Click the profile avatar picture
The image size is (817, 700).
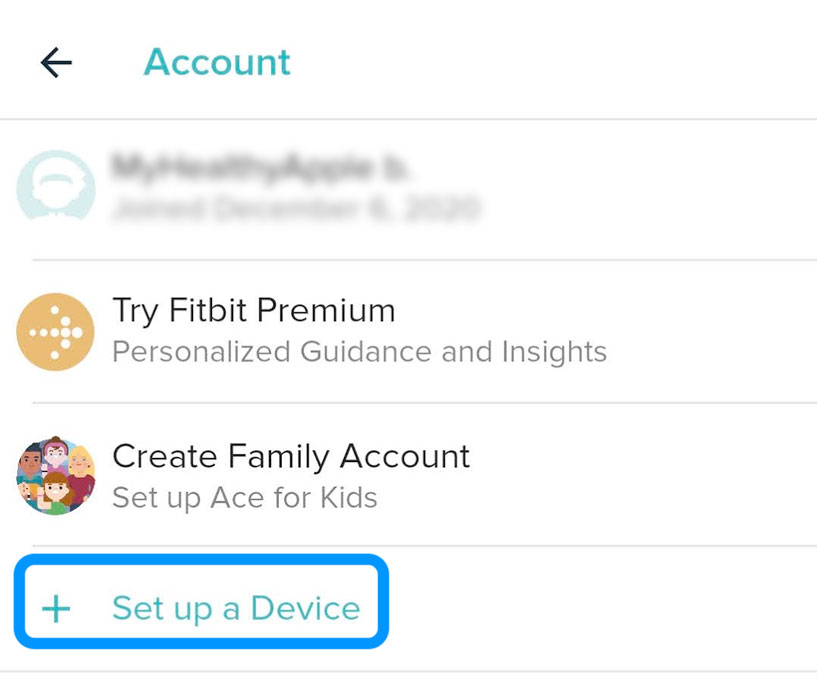pos(56,187)
